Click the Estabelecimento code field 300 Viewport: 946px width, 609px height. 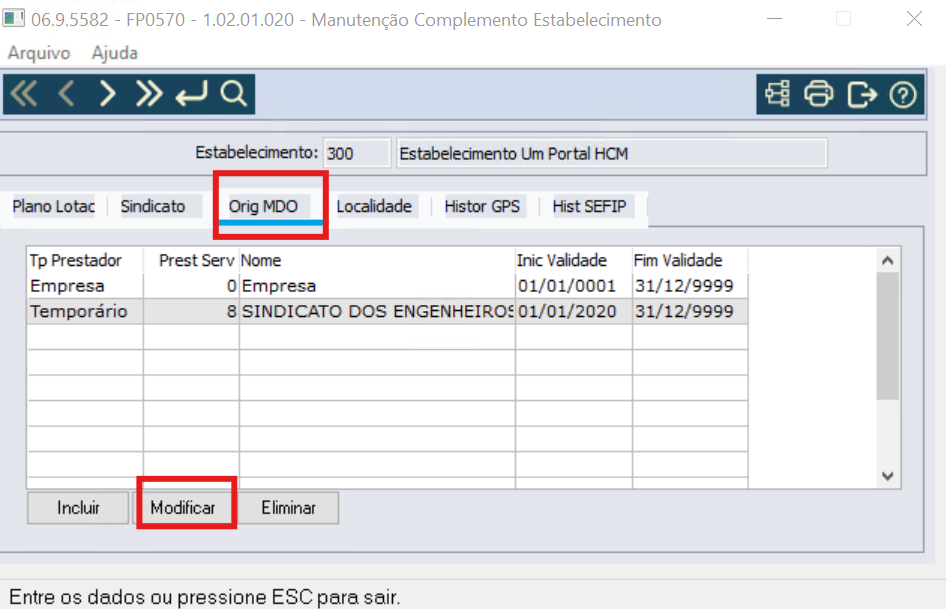click(357, 153)
